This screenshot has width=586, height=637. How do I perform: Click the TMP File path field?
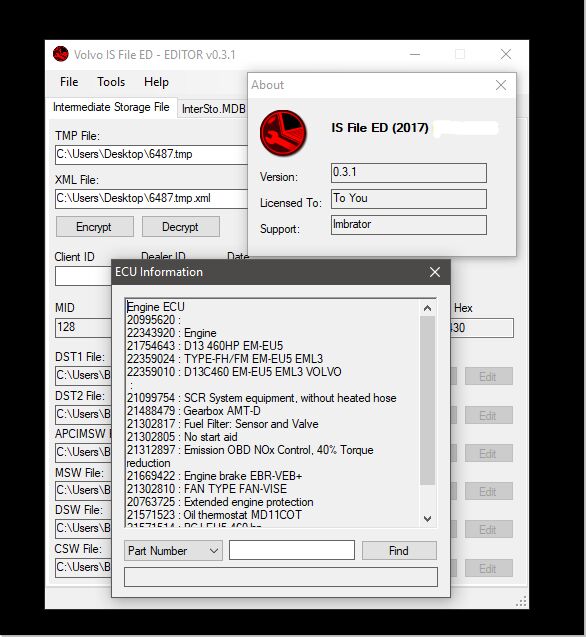point(151,154)
